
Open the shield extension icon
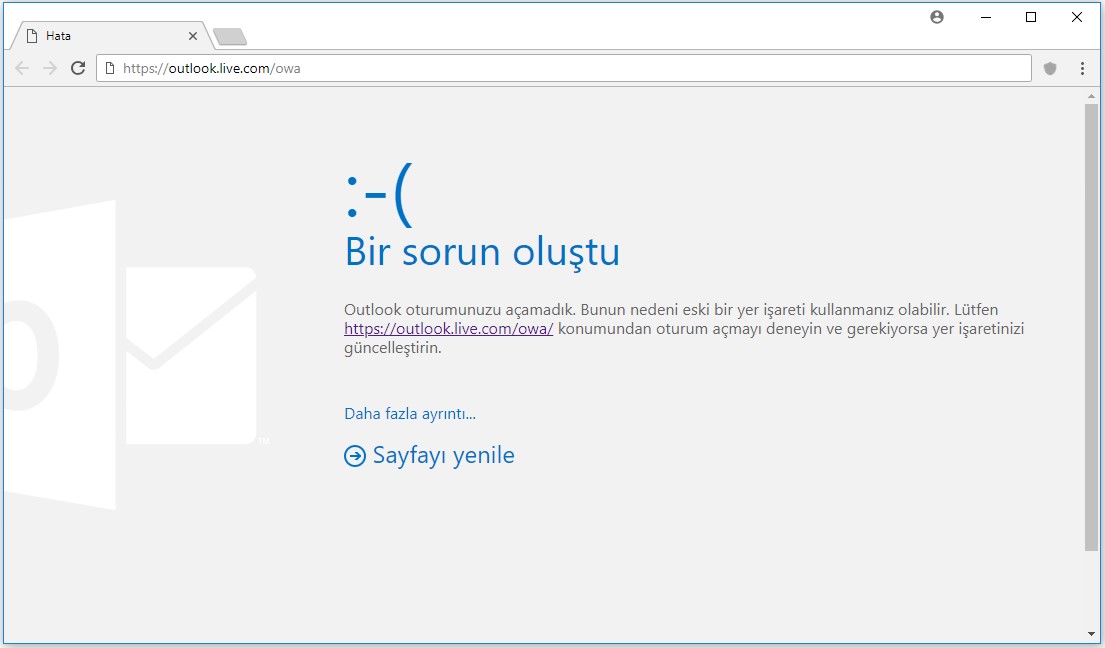pyautogui.click(x=1050, y=68)
